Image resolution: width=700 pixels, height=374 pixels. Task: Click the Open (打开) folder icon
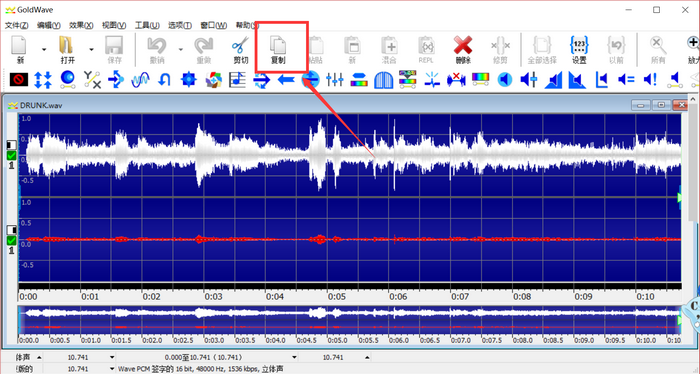[x=67, y=49]
